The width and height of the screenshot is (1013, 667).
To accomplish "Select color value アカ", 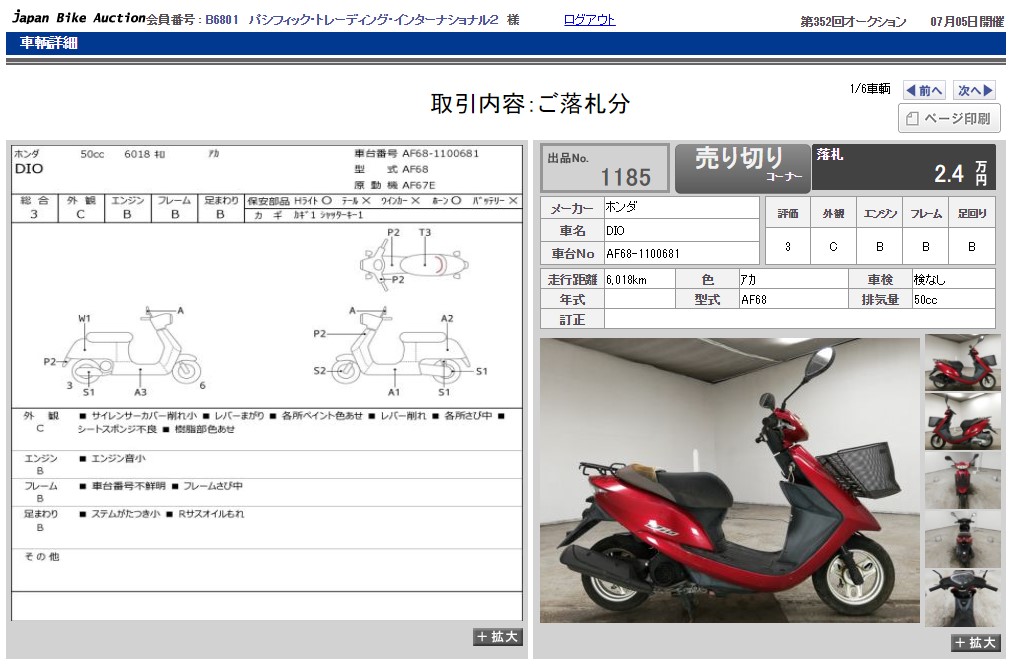I will click(x=748, y=280).
